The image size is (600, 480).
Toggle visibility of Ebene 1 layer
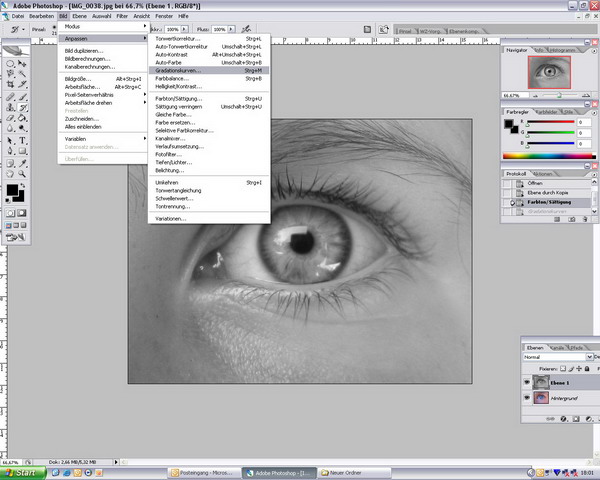pos(527,382)
